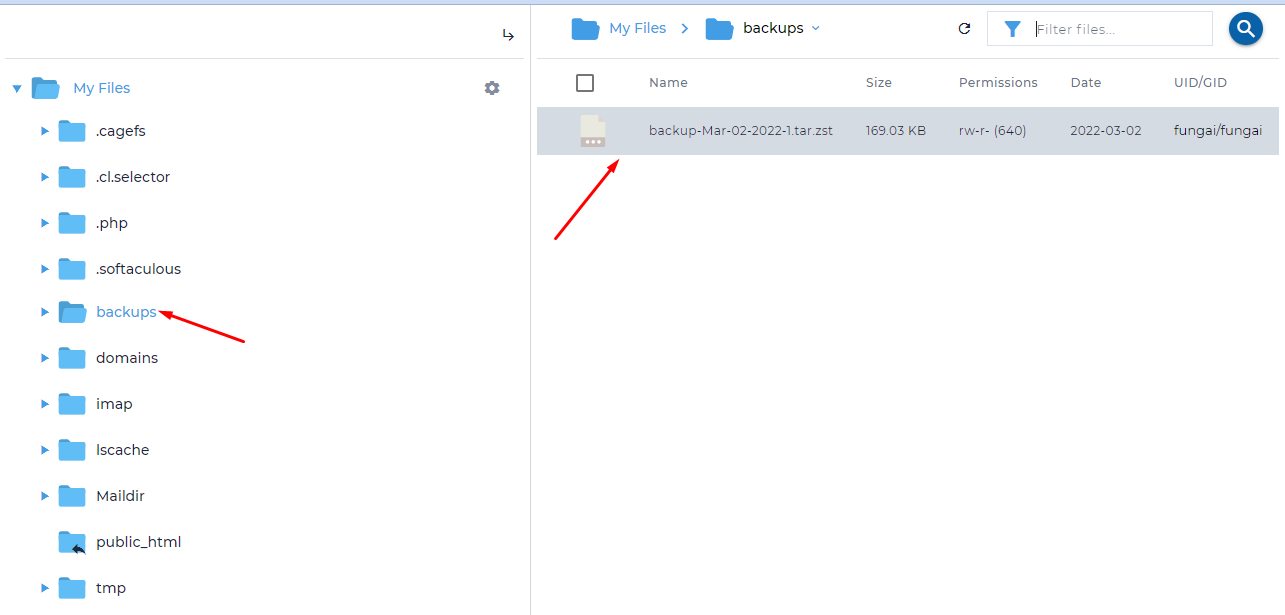This screenshot has width=1285, height=615.
Task: Select the backup-Mar-02-2022-1.tar.zst row
Action: [740, 130]
